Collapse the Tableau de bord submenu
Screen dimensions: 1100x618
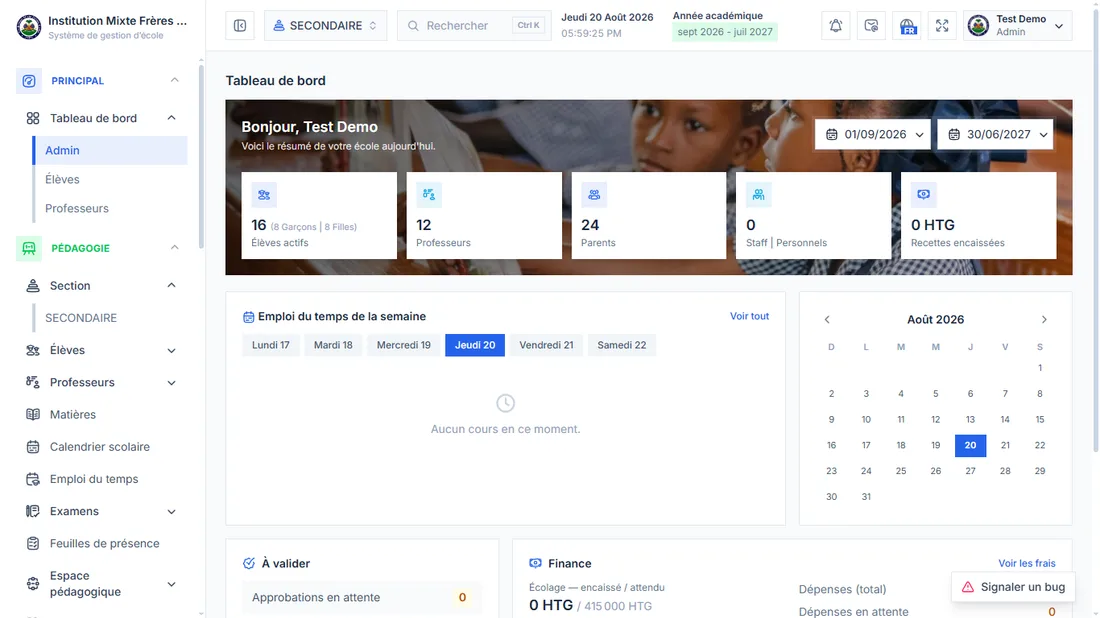(171, 118)
